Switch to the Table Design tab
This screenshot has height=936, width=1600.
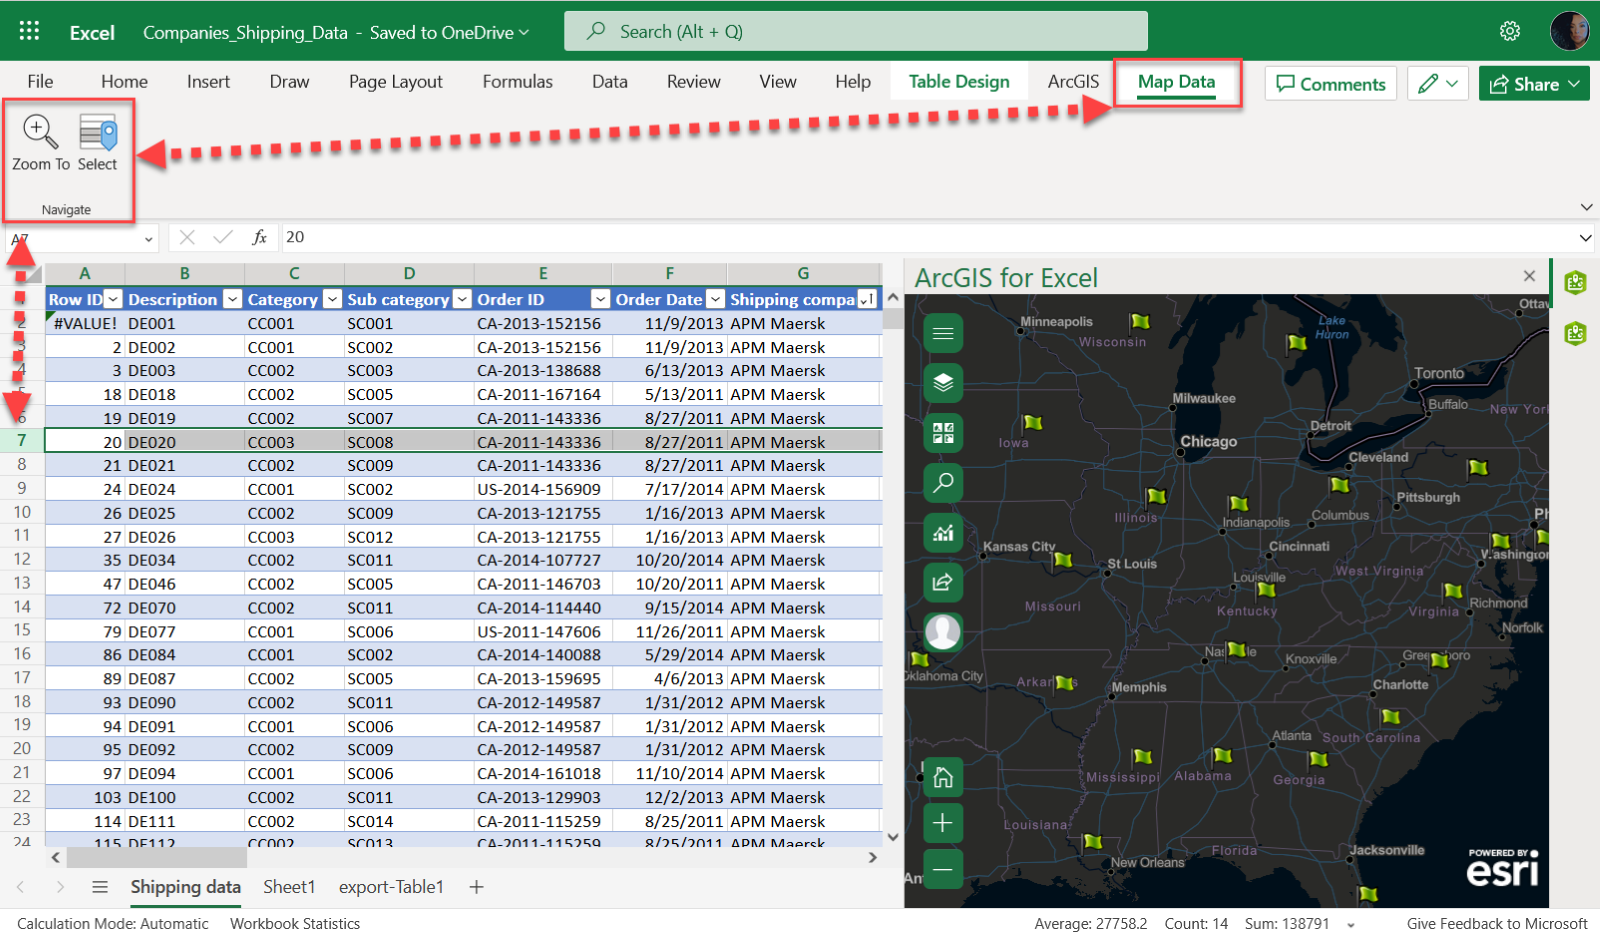point(959,82)
